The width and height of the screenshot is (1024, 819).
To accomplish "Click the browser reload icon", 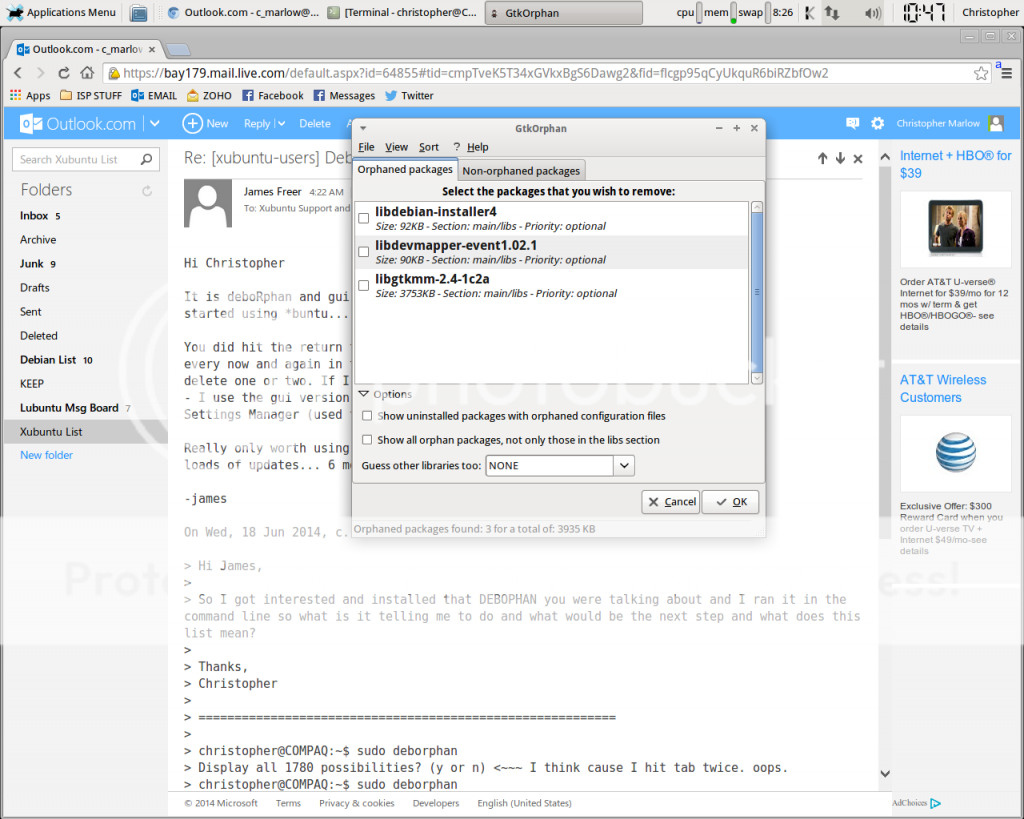I will [64, 73].
